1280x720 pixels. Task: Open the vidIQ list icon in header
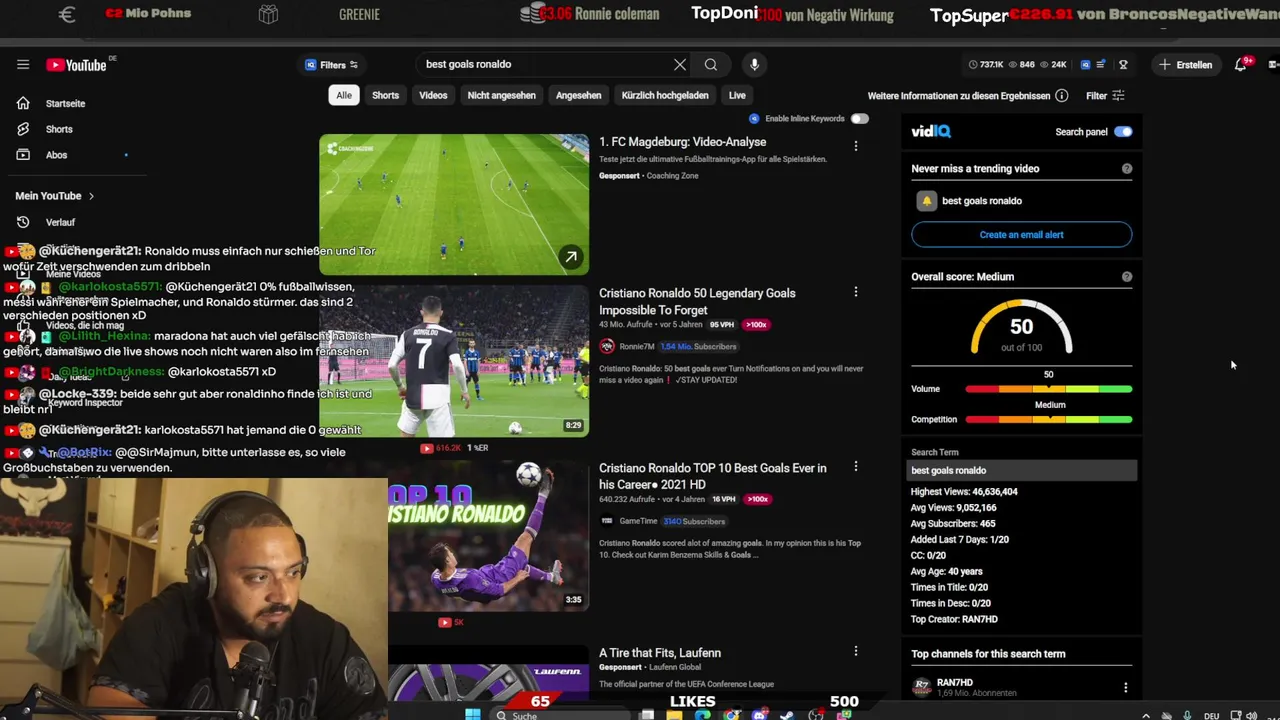[x=1101, y=65]
